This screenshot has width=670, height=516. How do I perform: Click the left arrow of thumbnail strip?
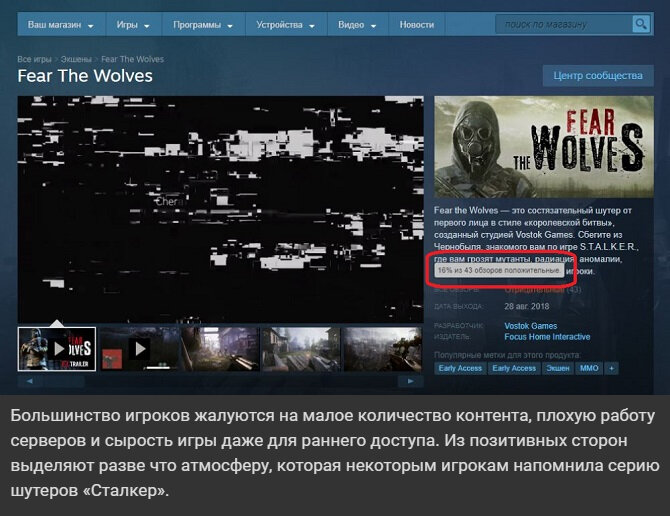coord(29,381)
